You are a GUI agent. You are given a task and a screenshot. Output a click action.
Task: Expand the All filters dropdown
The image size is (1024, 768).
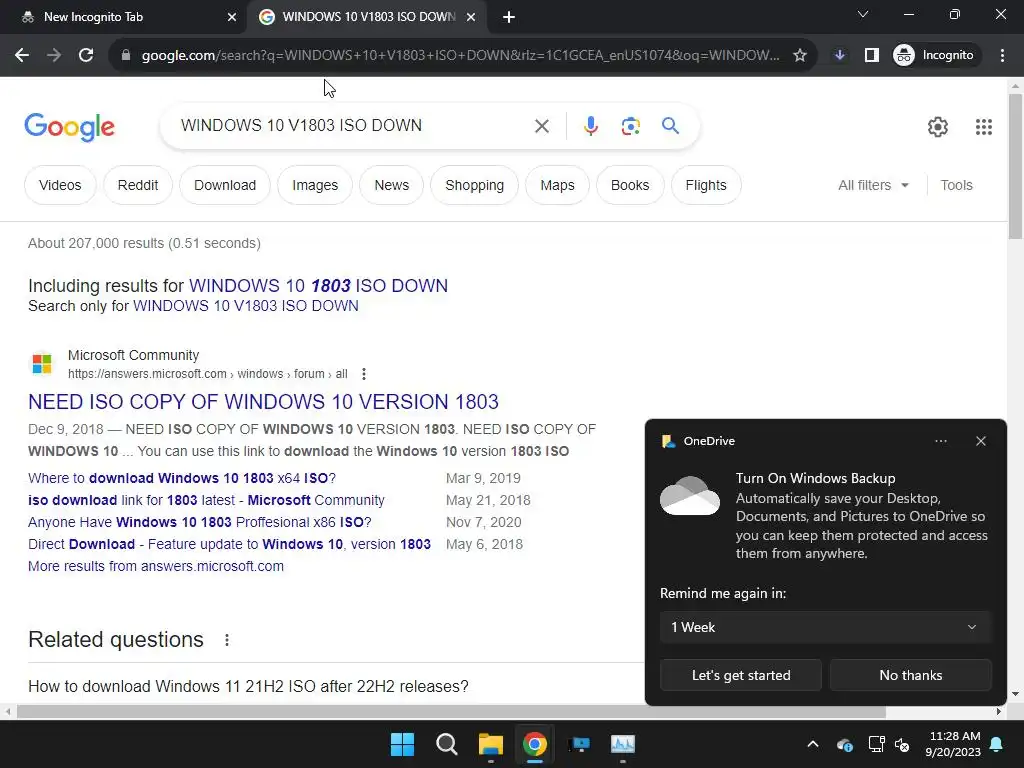click(x=873, y=185)
